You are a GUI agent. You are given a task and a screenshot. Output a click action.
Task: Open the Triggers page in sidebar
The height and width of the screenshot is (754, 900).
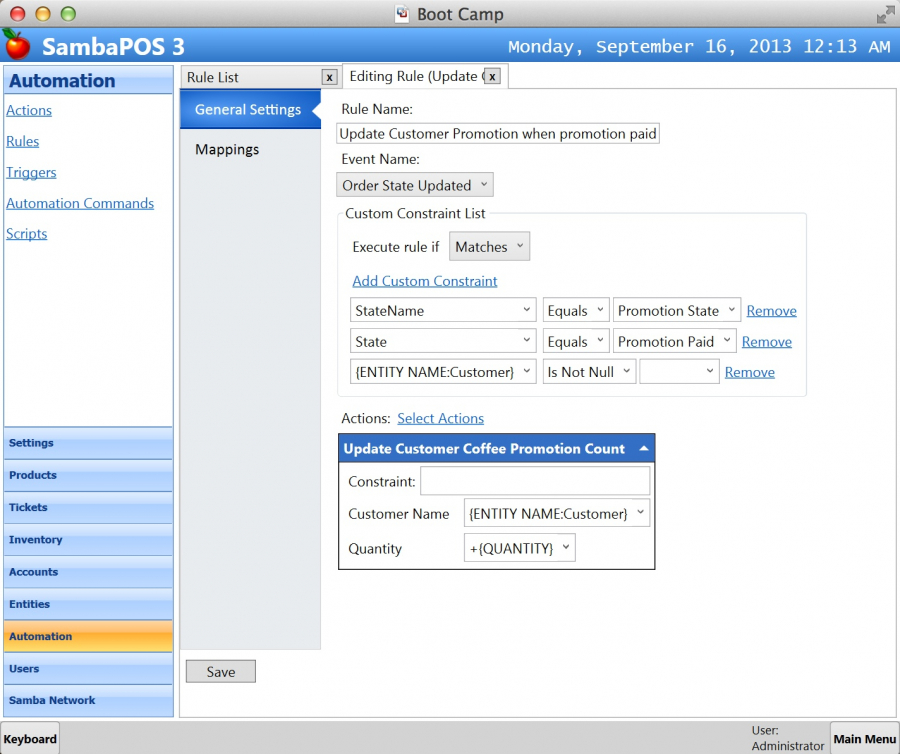coord(31,172)
